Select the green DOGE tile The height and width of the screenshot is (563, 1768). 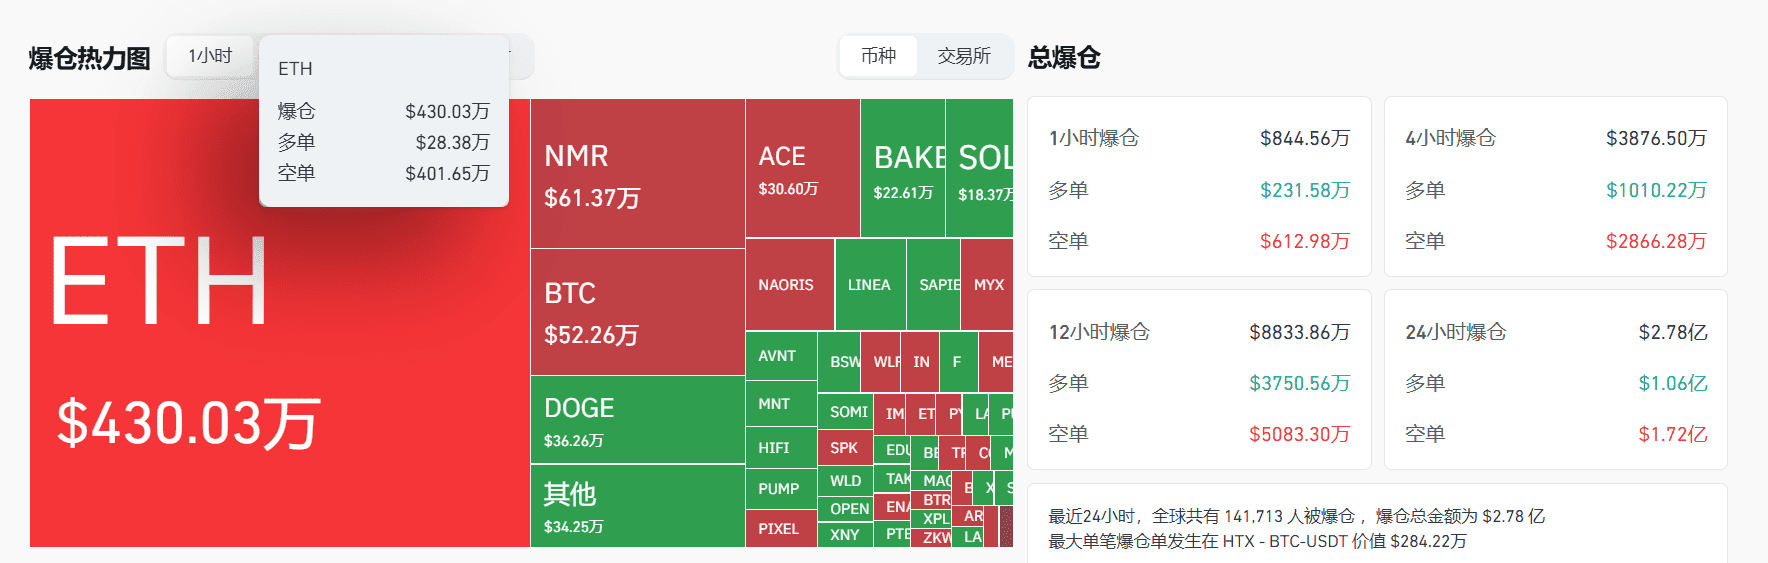(x=638, y=420)
